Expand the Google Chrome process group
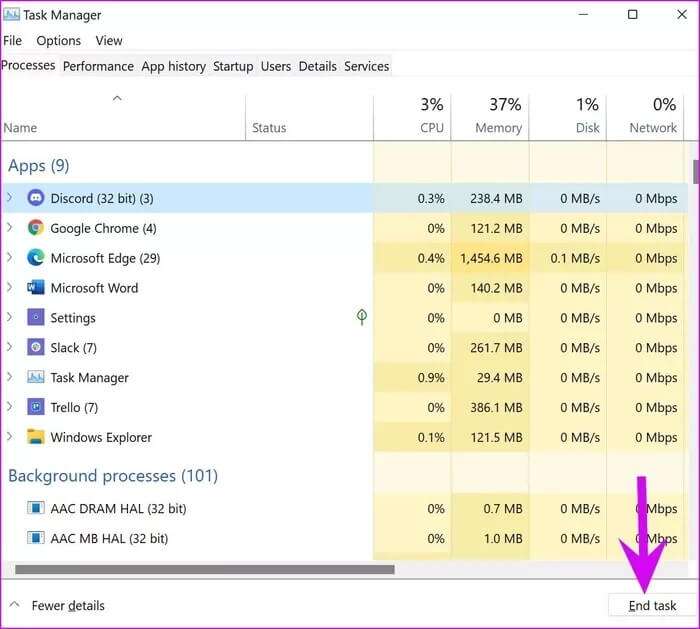The height and width of the screenshot is (629, 700). pos(10,227)
